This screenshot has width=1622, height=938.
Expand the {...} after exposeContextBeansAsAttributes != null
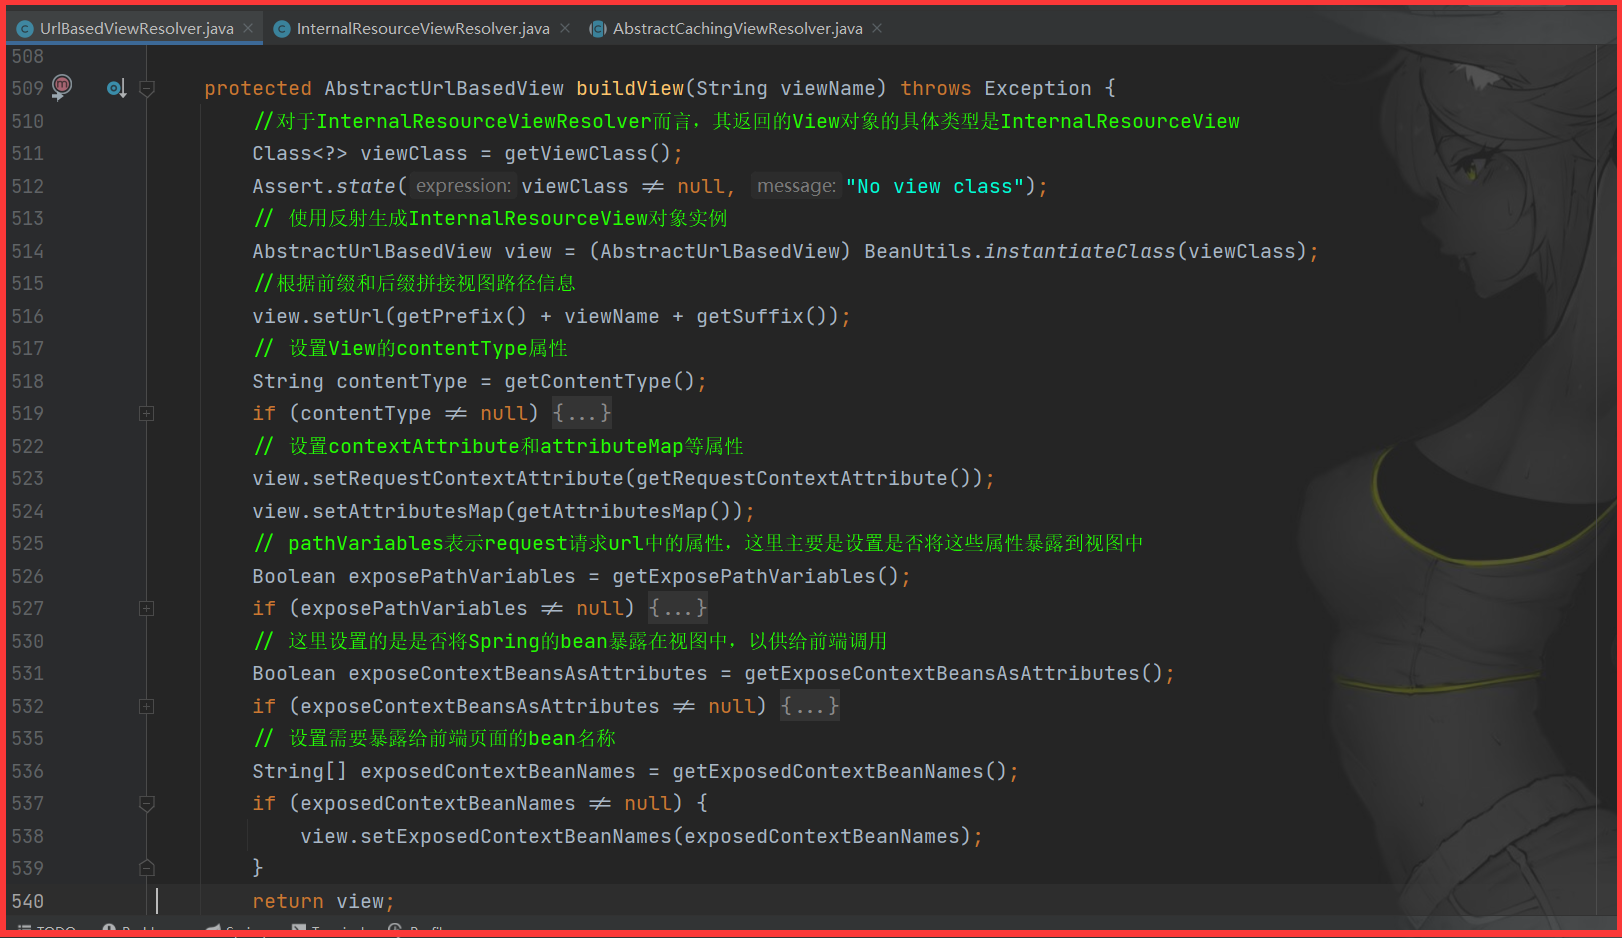pos(810,706)
